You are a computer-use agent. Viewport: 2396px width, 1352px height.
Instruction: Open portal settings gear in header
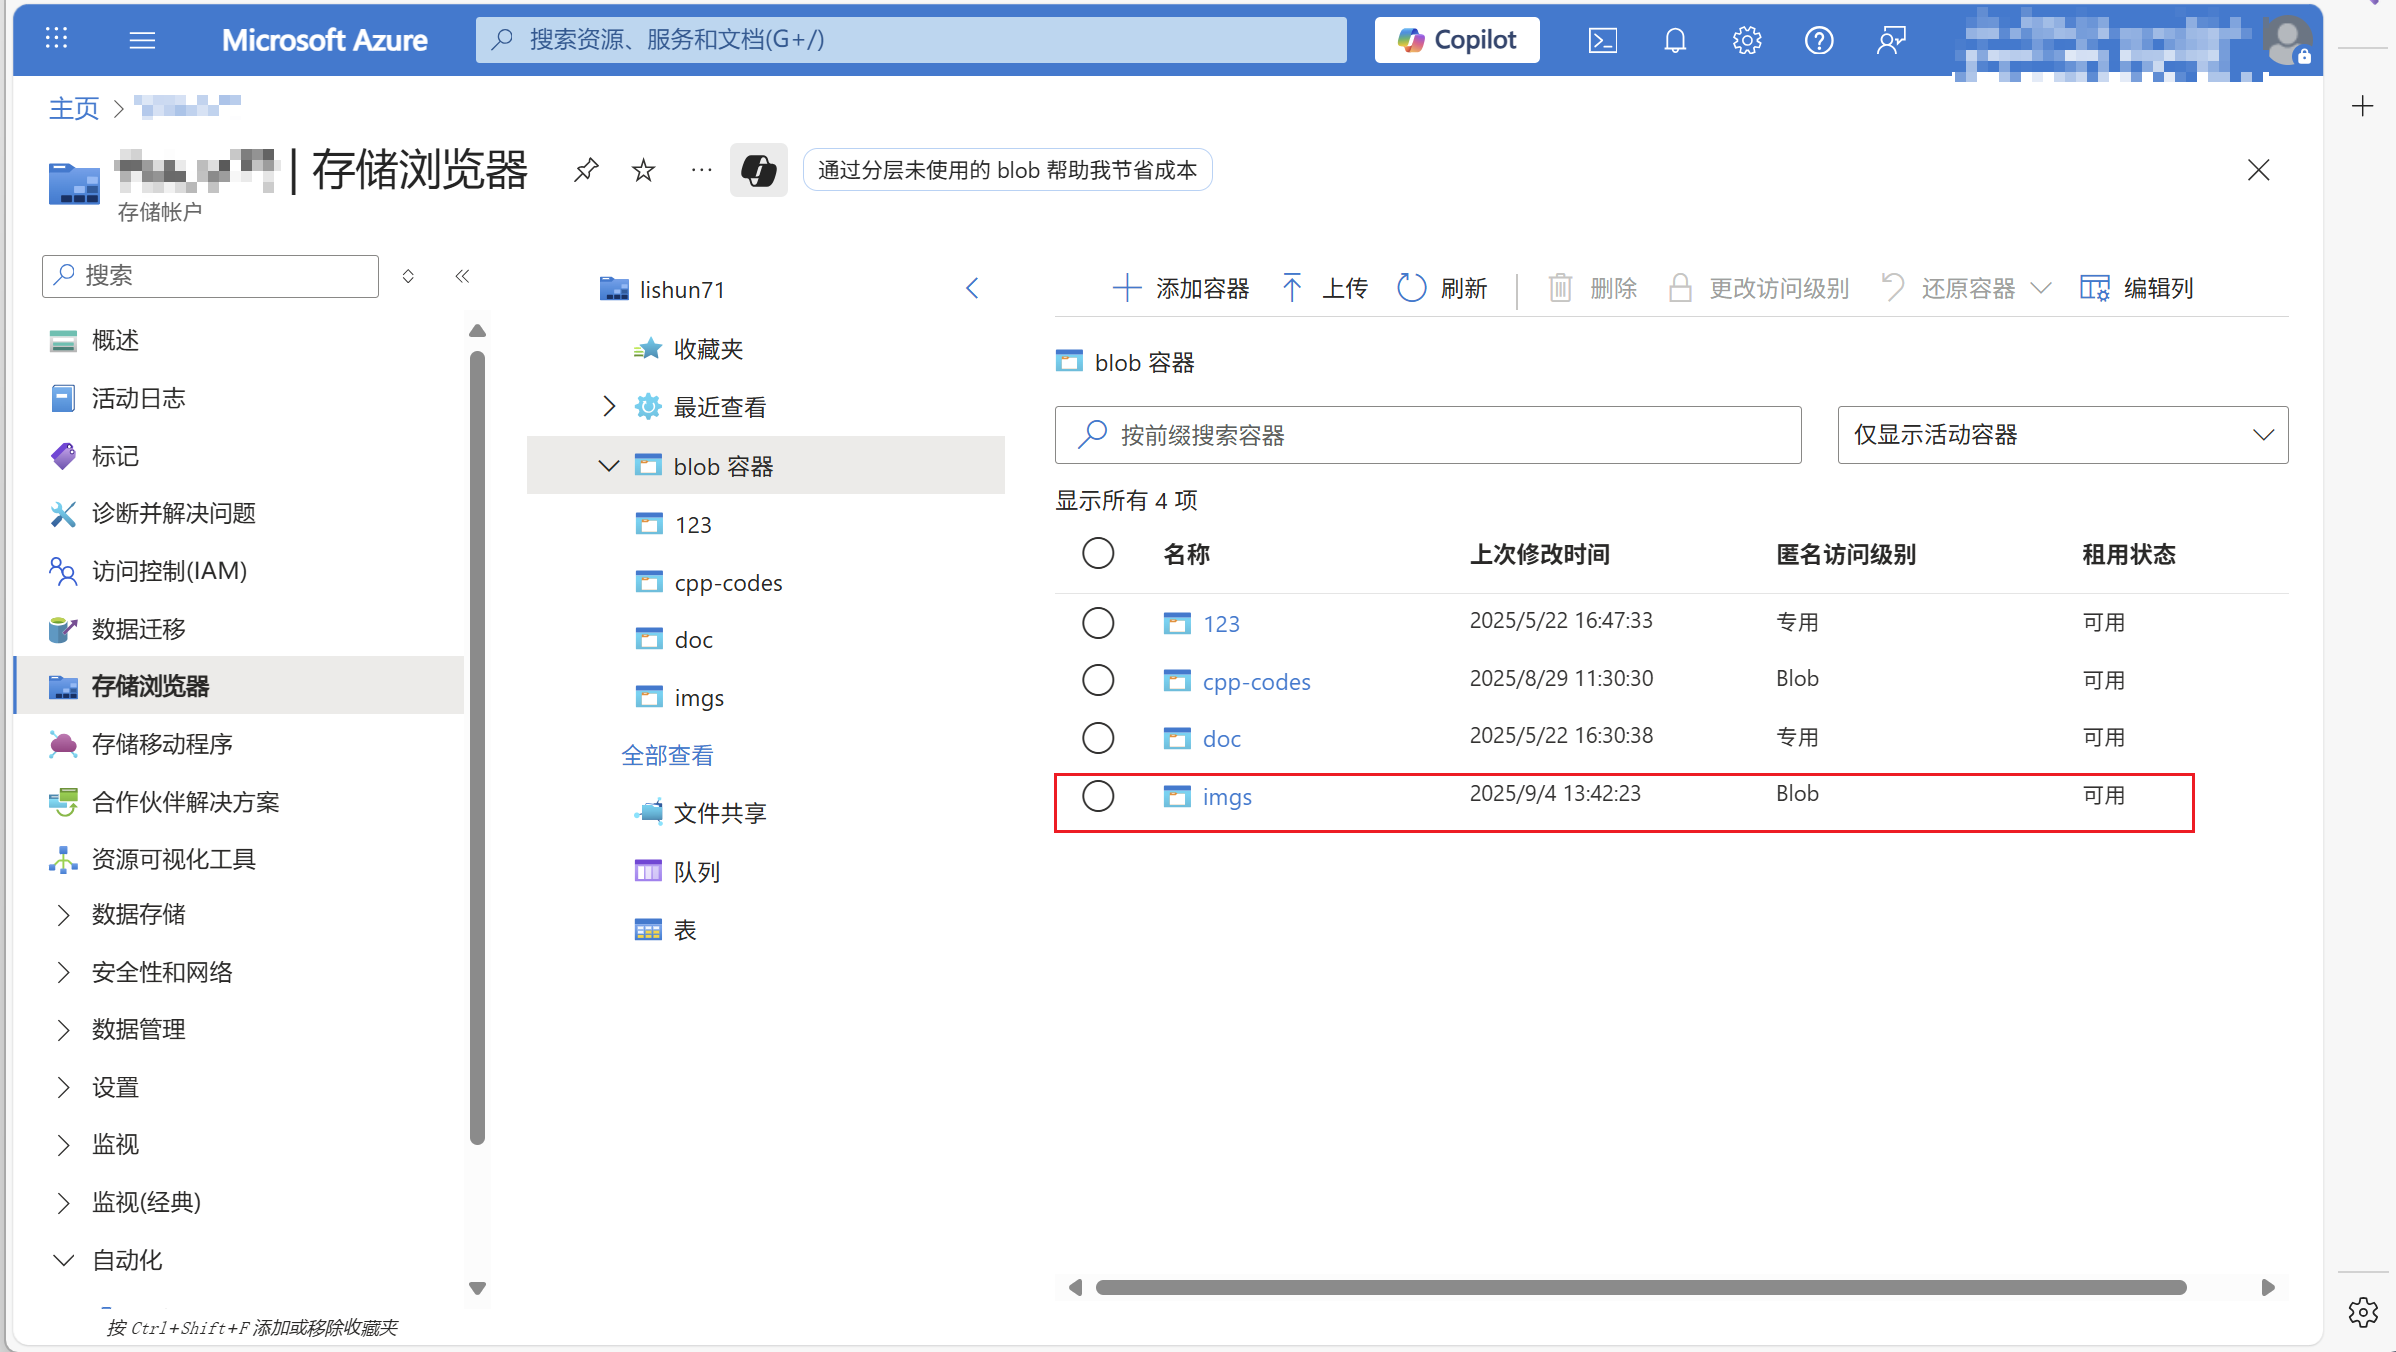pyautogui.click(x=1747, y=40)
